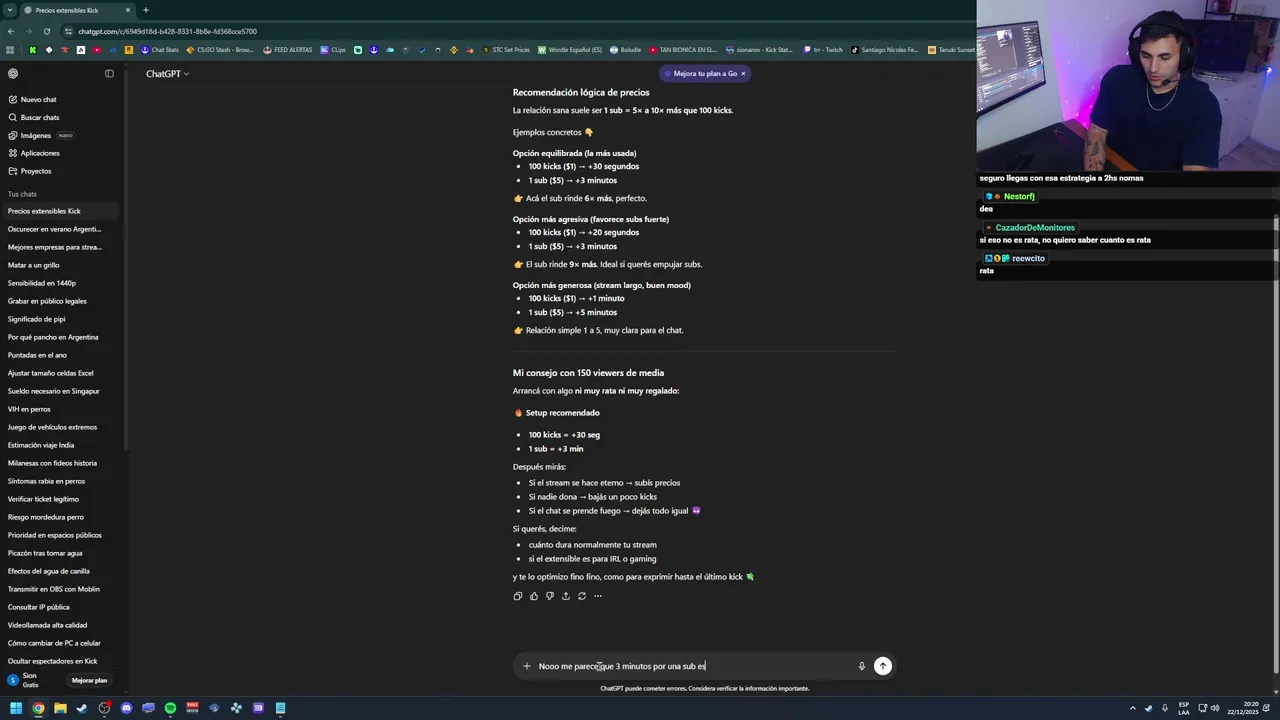Click the Mejorar plan button

click(89, 680)
